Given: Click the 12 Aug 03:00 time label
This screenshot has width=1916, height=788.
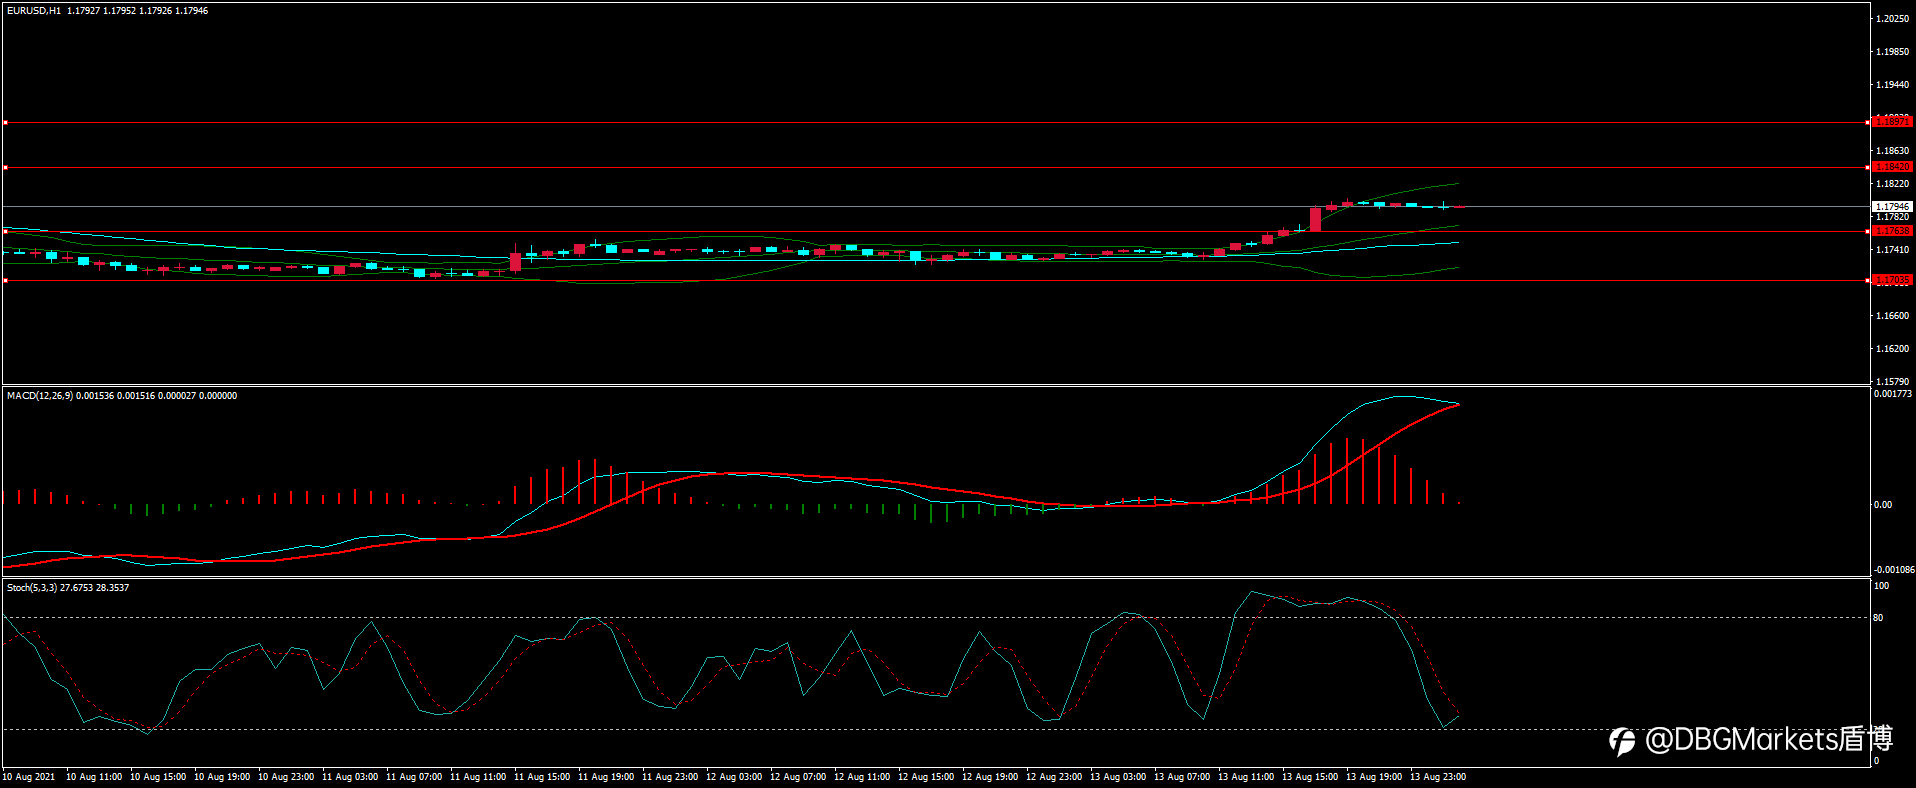Looking at the screenshot, I should pyautogui.click(x=734, y=777).
